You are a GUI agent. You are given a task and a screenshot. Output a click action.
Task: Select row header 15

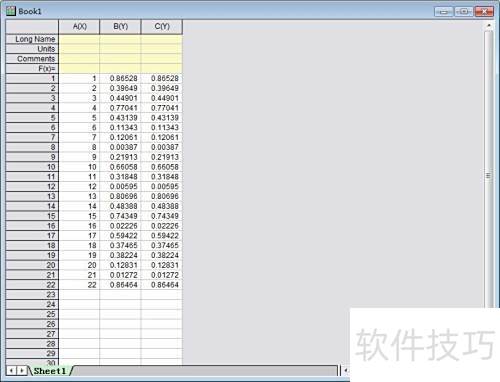(x=32, y=216)
